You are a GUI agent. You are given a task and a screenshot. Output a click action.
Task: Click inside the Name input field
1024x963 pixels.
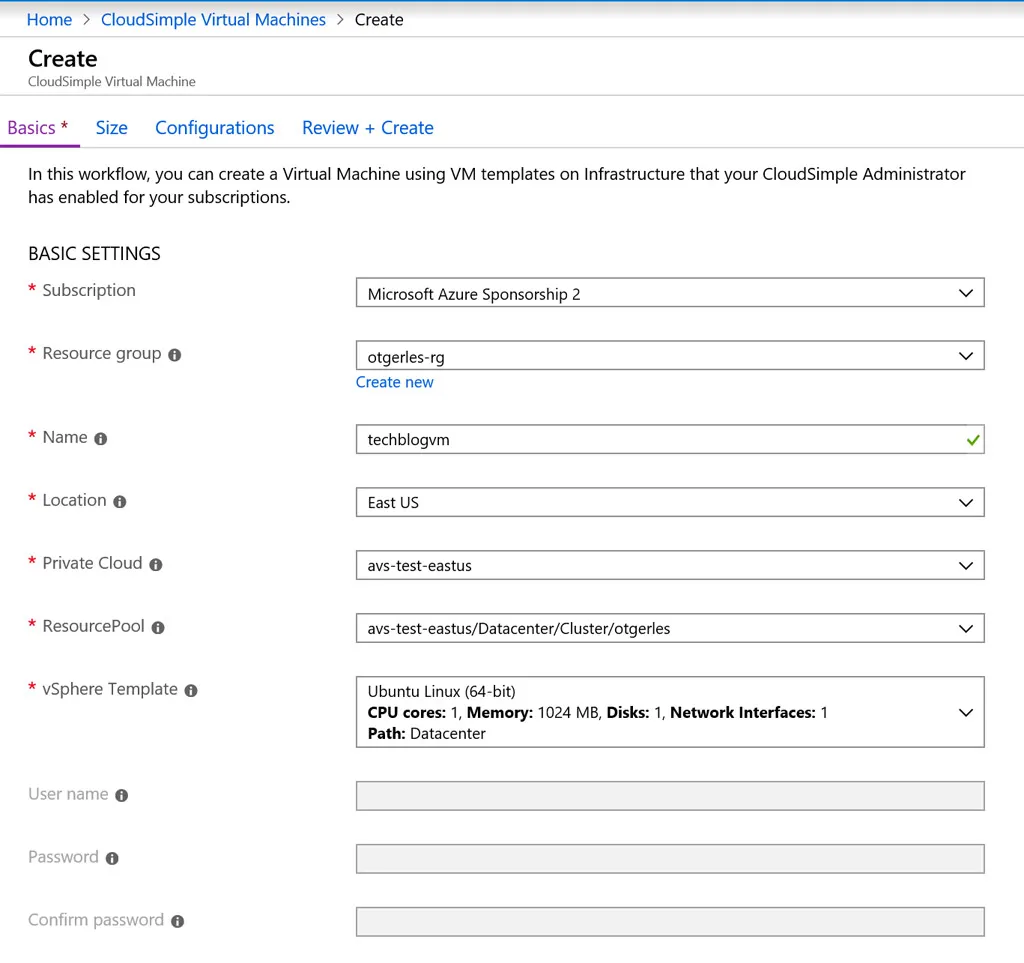(600, 439)
